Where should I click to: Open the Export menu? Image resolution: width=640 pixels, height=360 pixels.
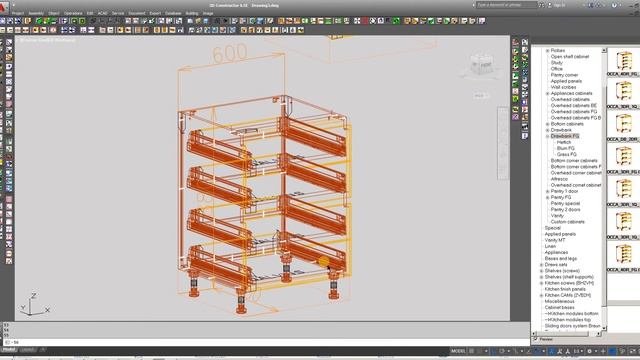155,13
